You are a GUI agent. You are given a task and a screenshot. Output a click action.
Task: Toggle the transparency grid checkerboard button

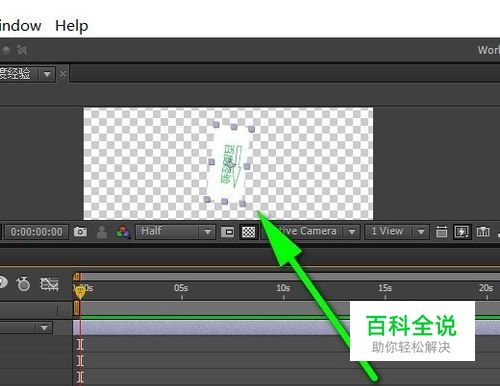(x=248, y=232)
